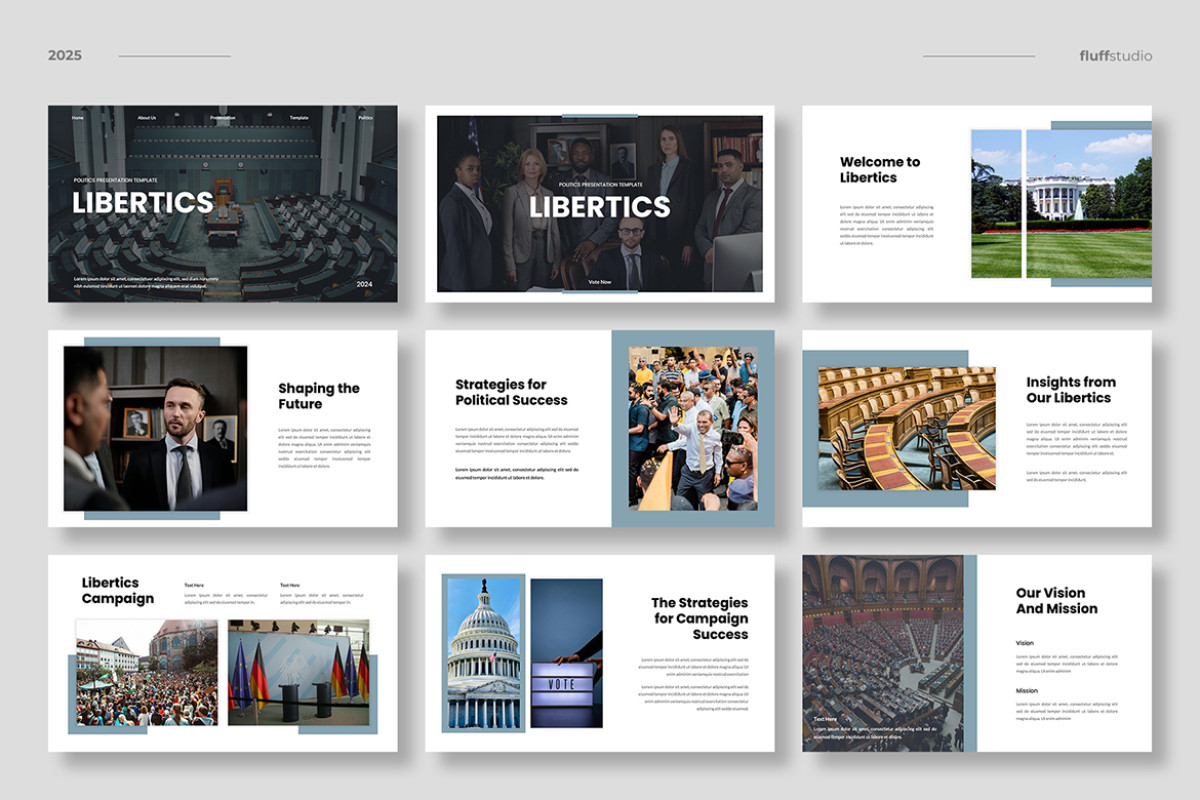The width and height of the screenshot is (1200, 800).
Task: Click the crowd protest image on Strategies slide
Action: [691, 428]
